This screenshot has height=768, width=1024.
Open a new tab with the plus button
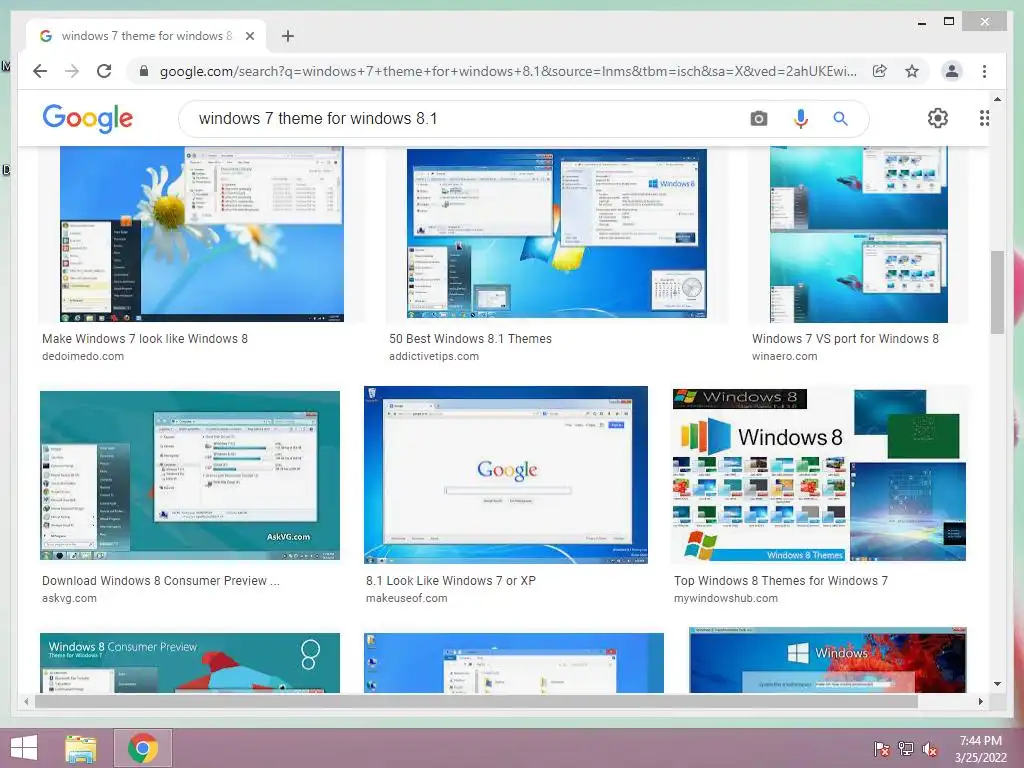(287, 36)
